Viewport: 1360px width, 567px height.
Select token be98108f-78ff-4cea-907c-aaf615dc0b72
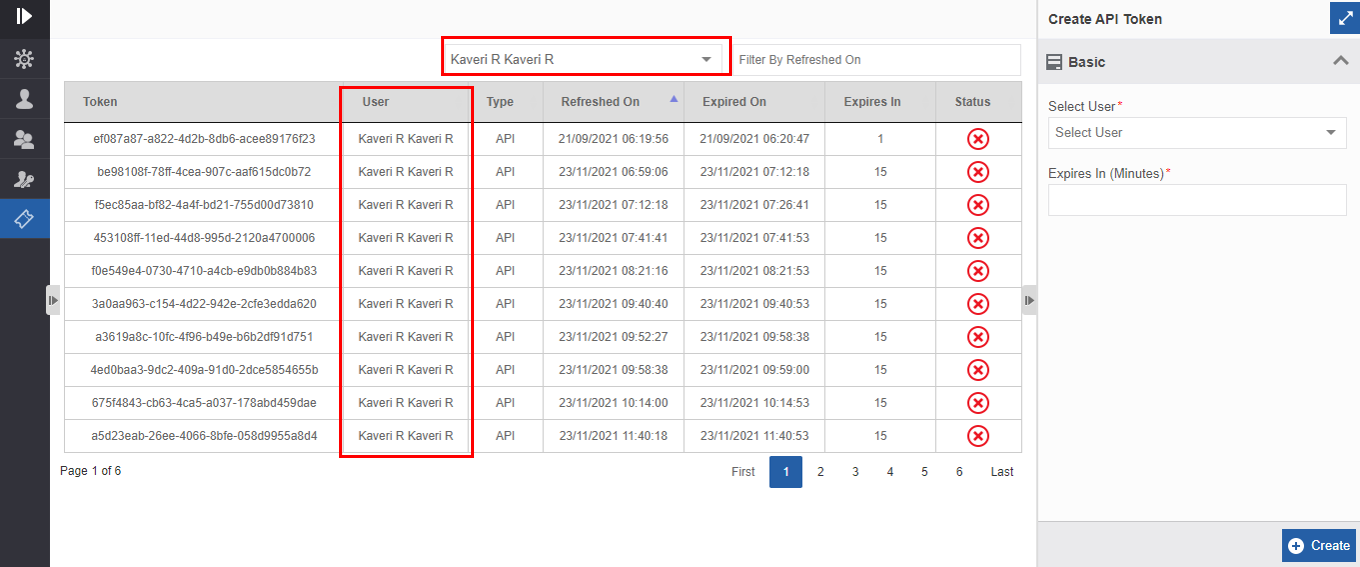coord(204,172)
